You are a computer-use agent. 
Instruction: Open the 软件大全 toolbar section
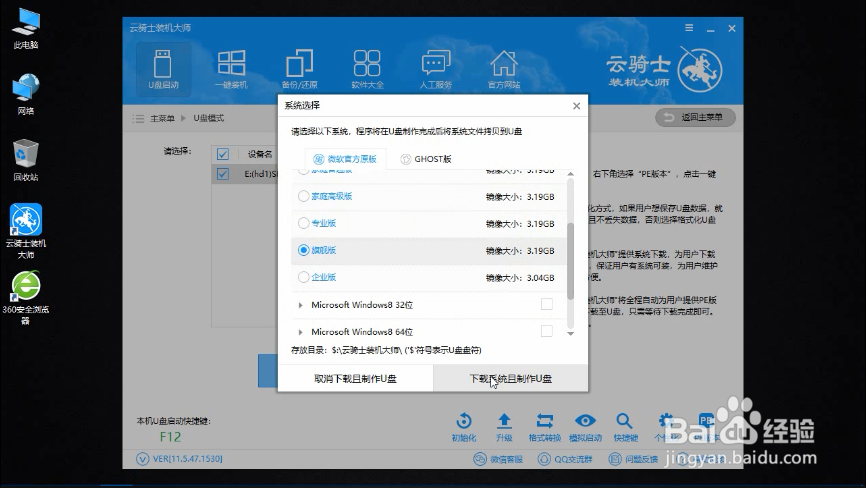367,69
